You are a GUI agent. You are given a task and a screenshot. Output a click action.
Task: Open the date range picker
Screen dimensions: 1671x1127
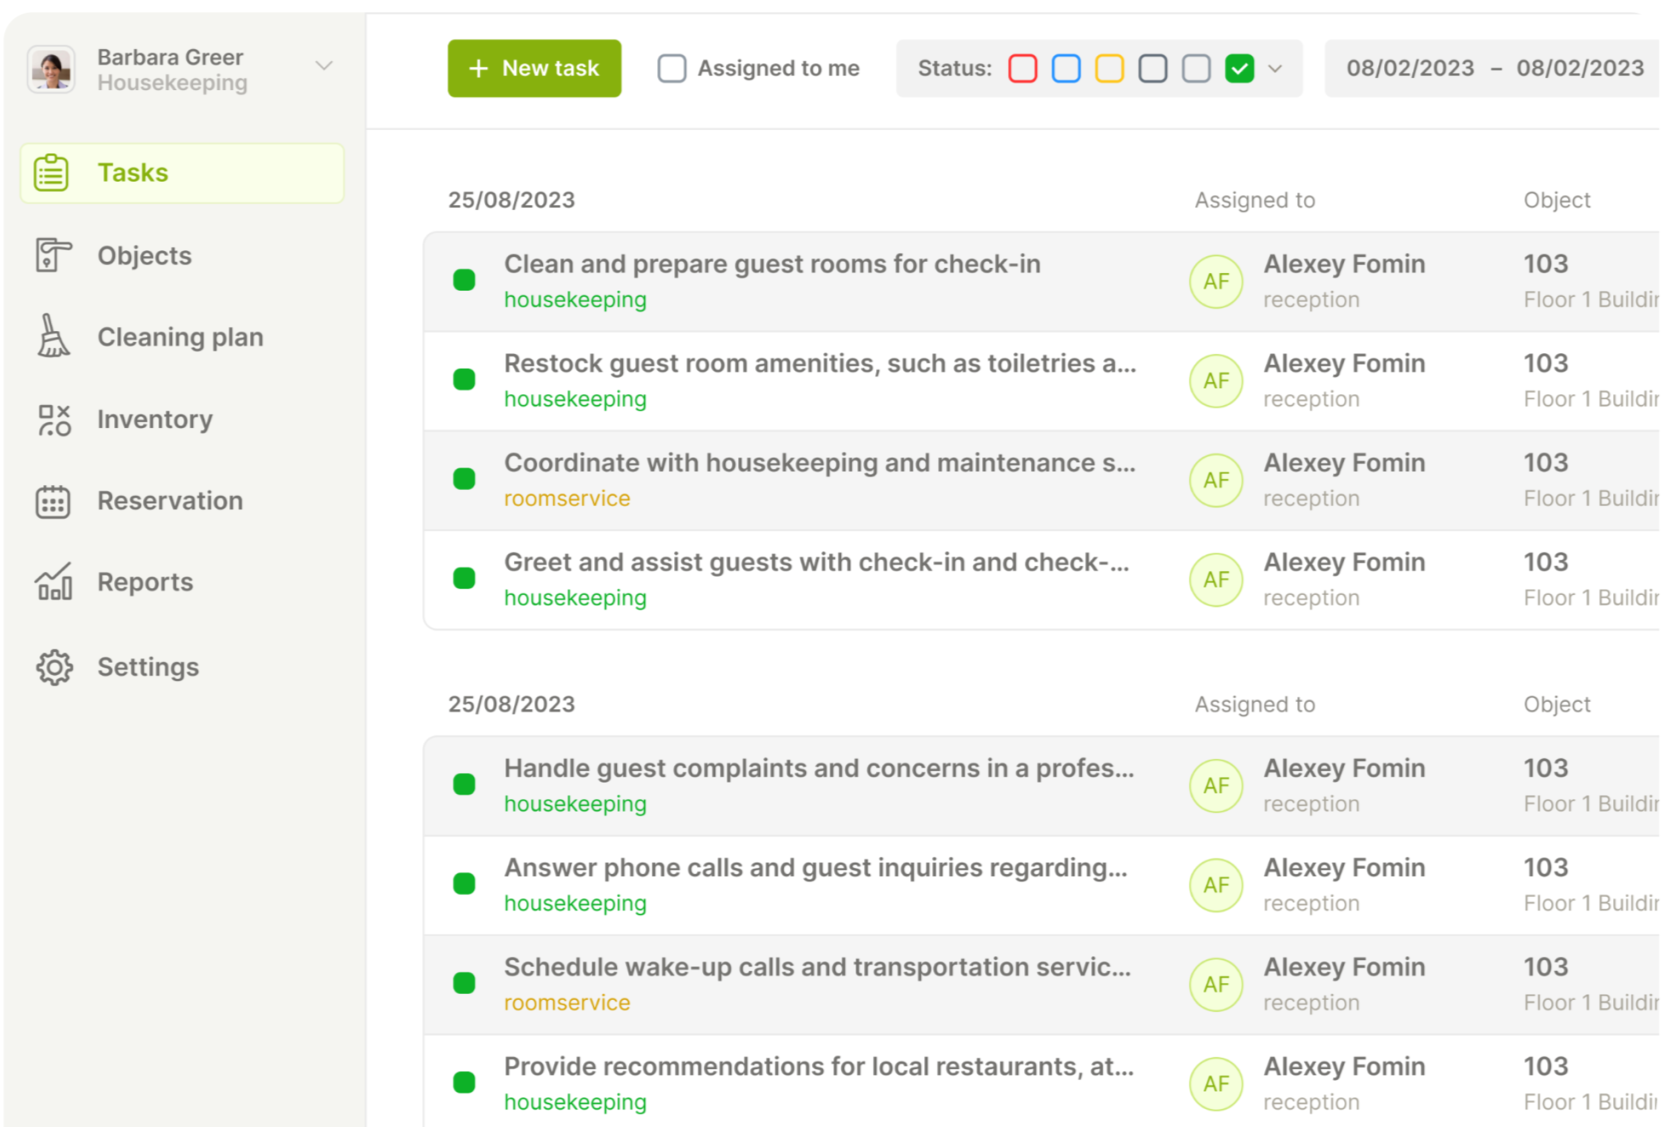click(1494, 68)
